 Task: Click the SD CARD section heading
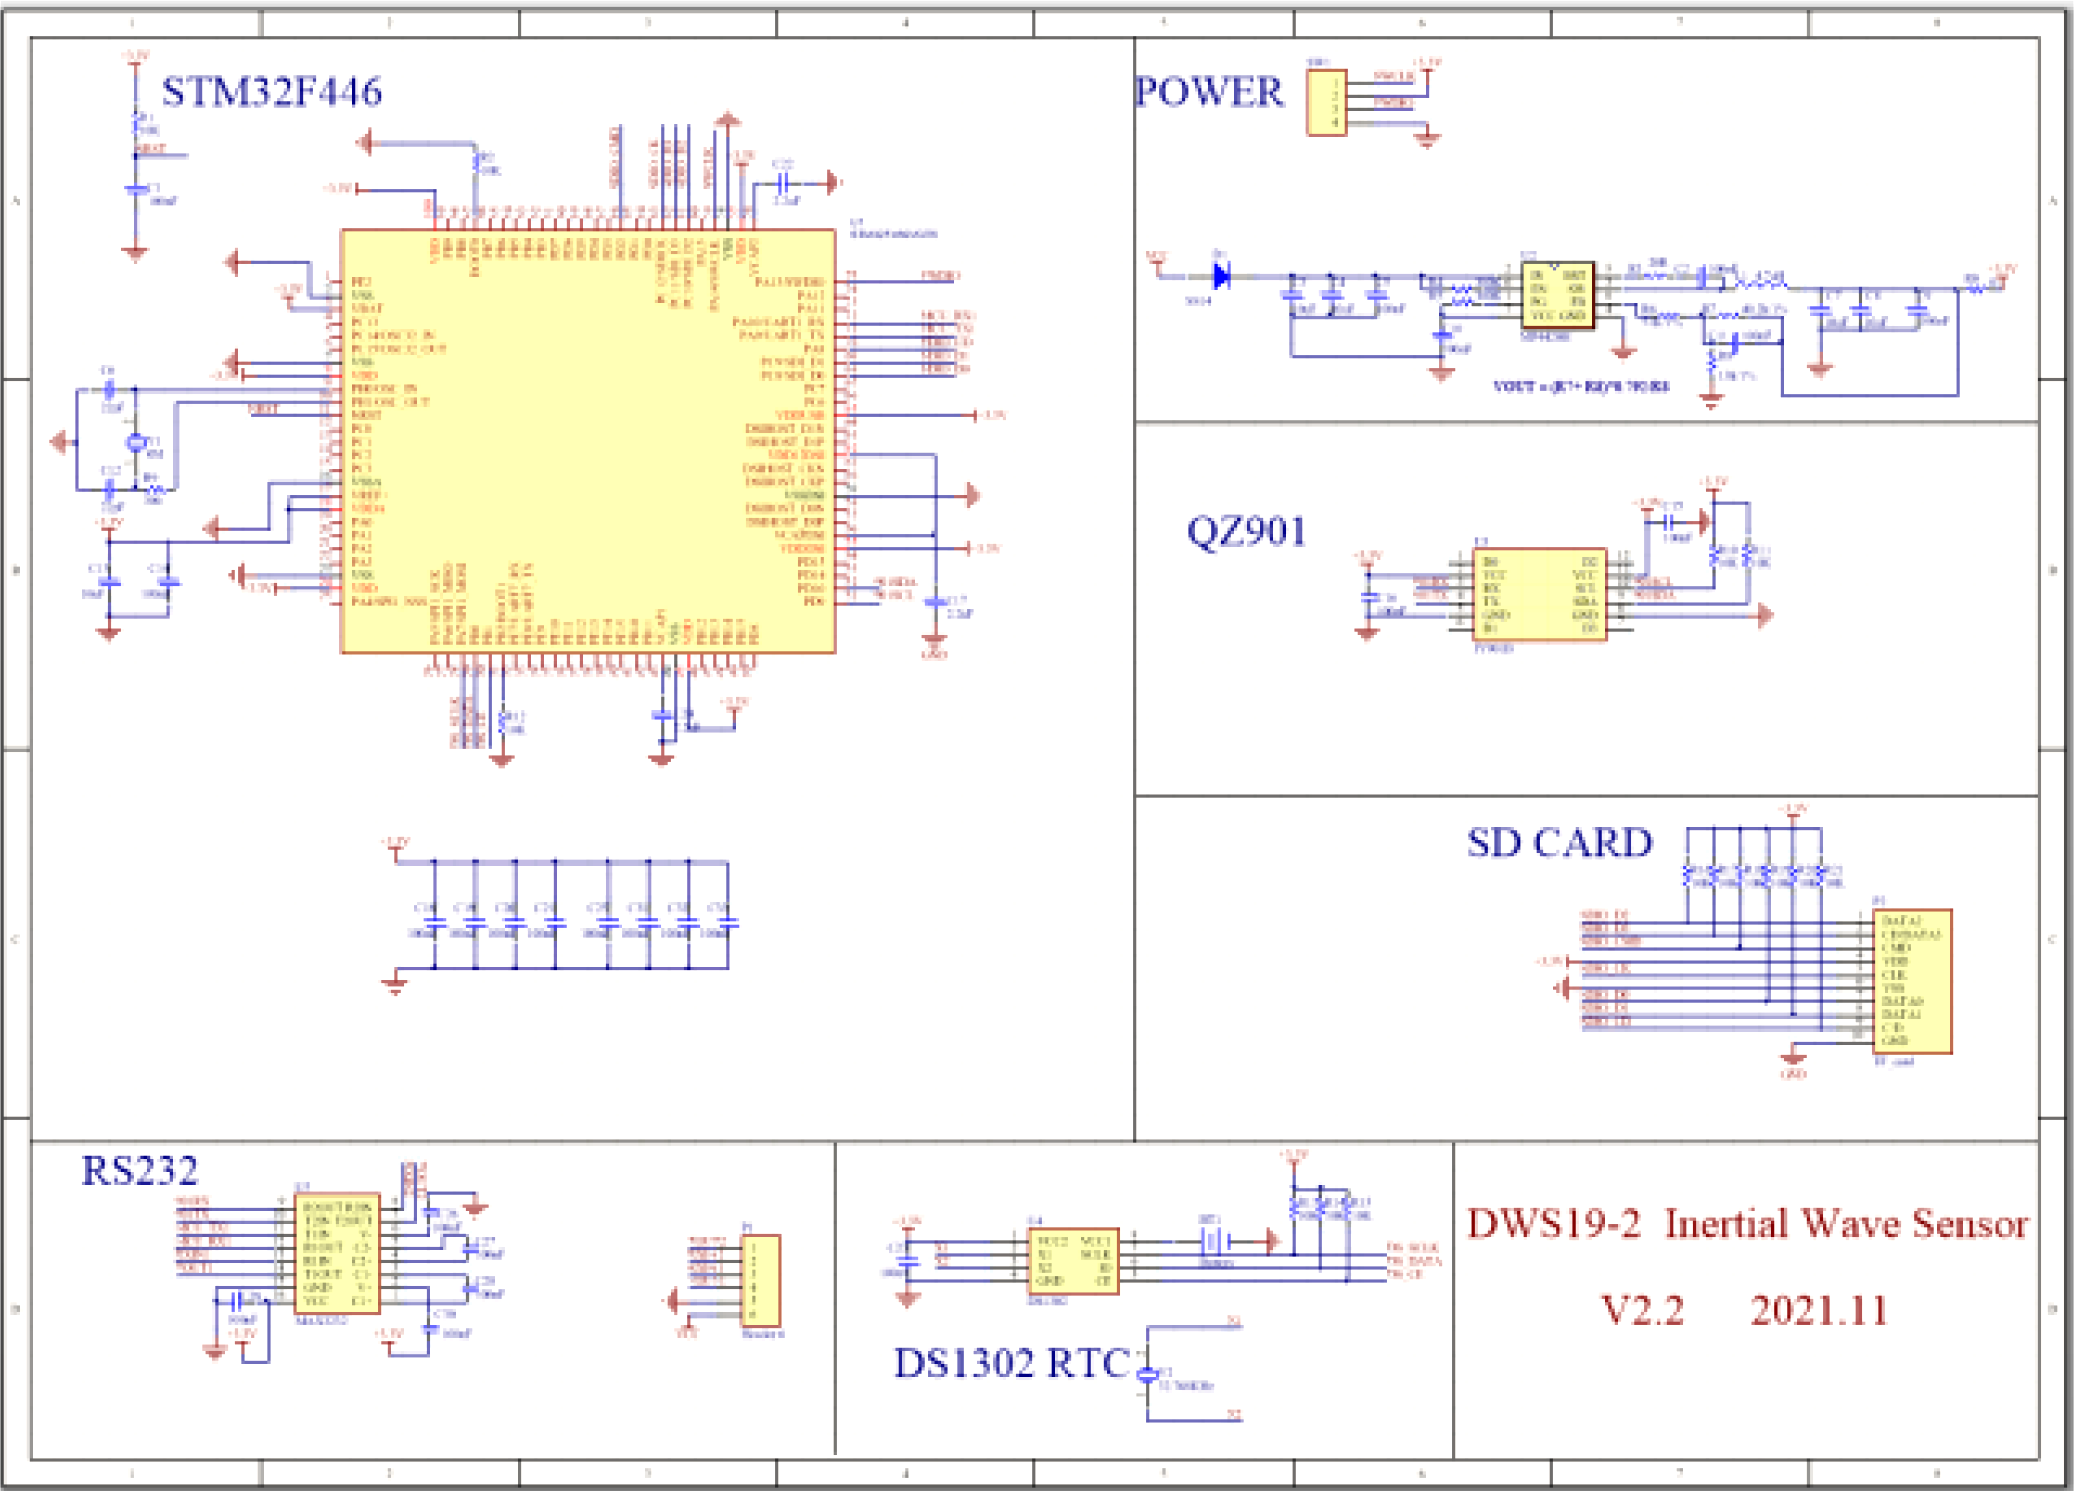tap(1559, 843)
